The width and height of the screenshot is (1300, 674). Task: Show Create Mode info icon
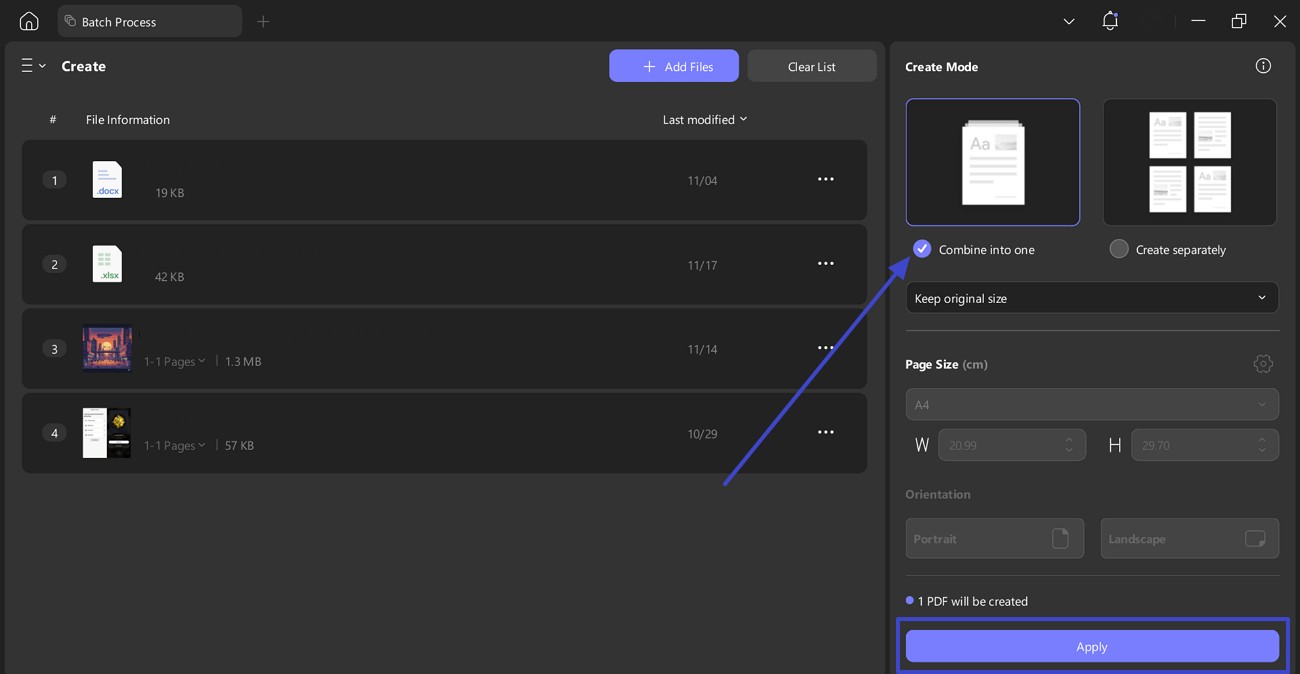pos(1263,66)
